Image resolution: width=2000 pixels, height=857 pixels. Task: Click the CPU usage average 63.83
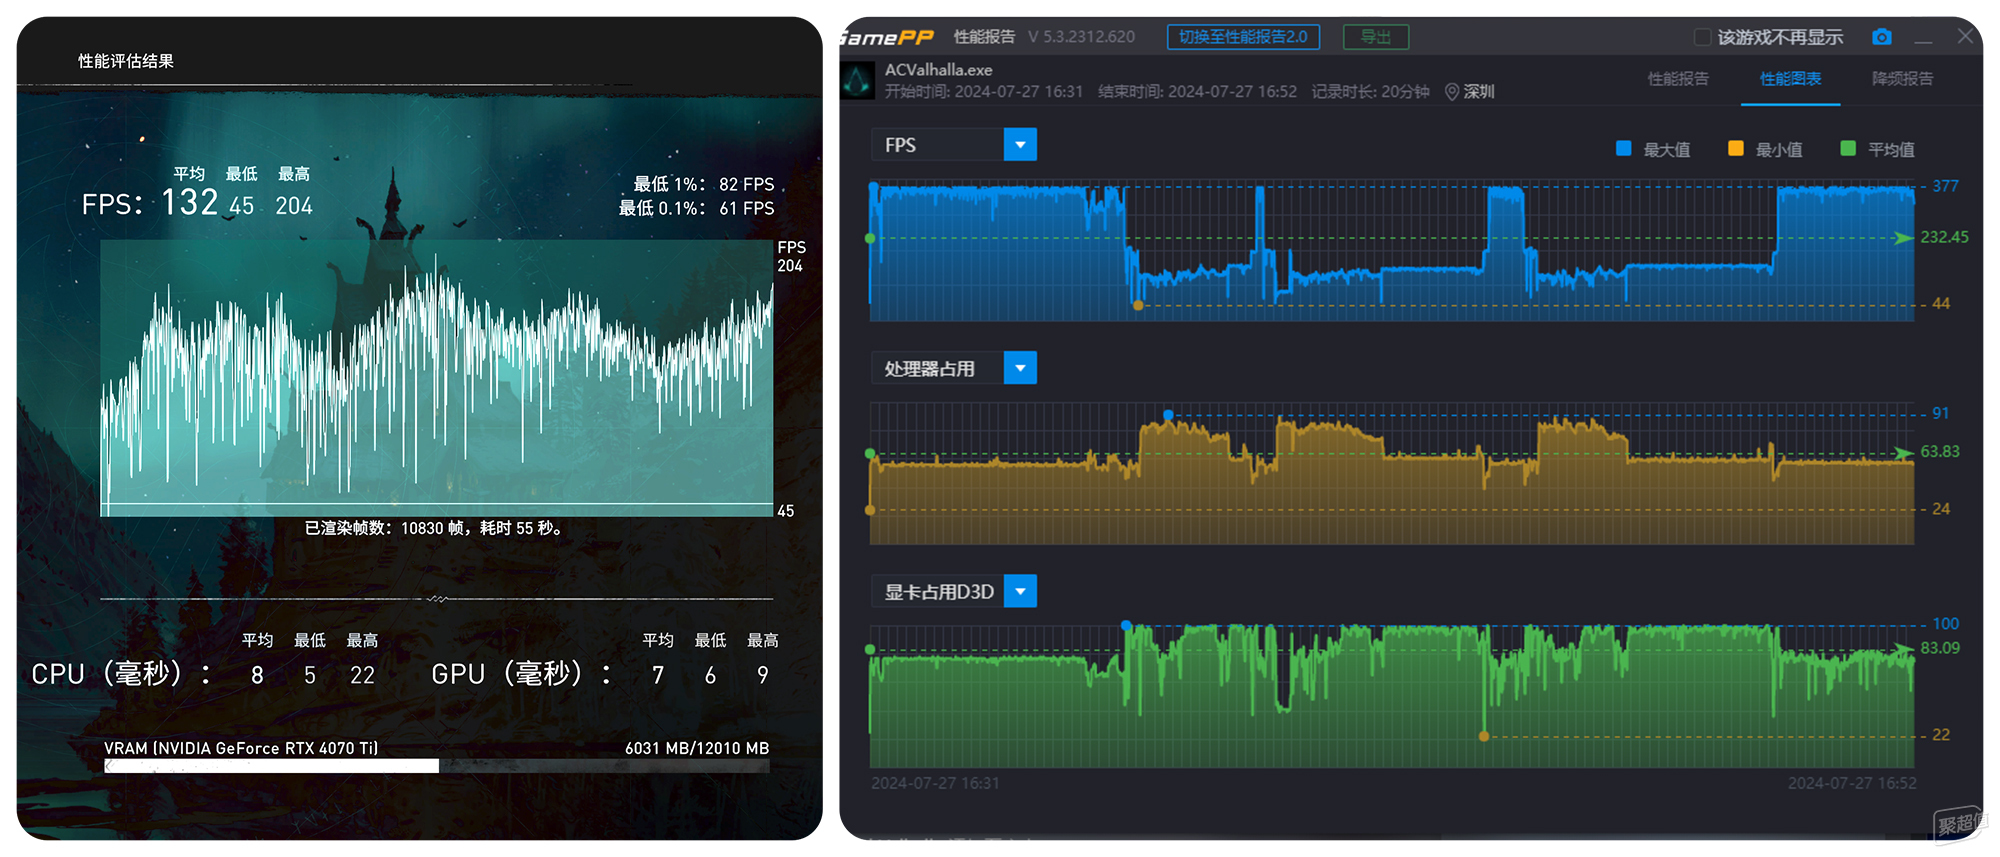(x=1940, y=451)
